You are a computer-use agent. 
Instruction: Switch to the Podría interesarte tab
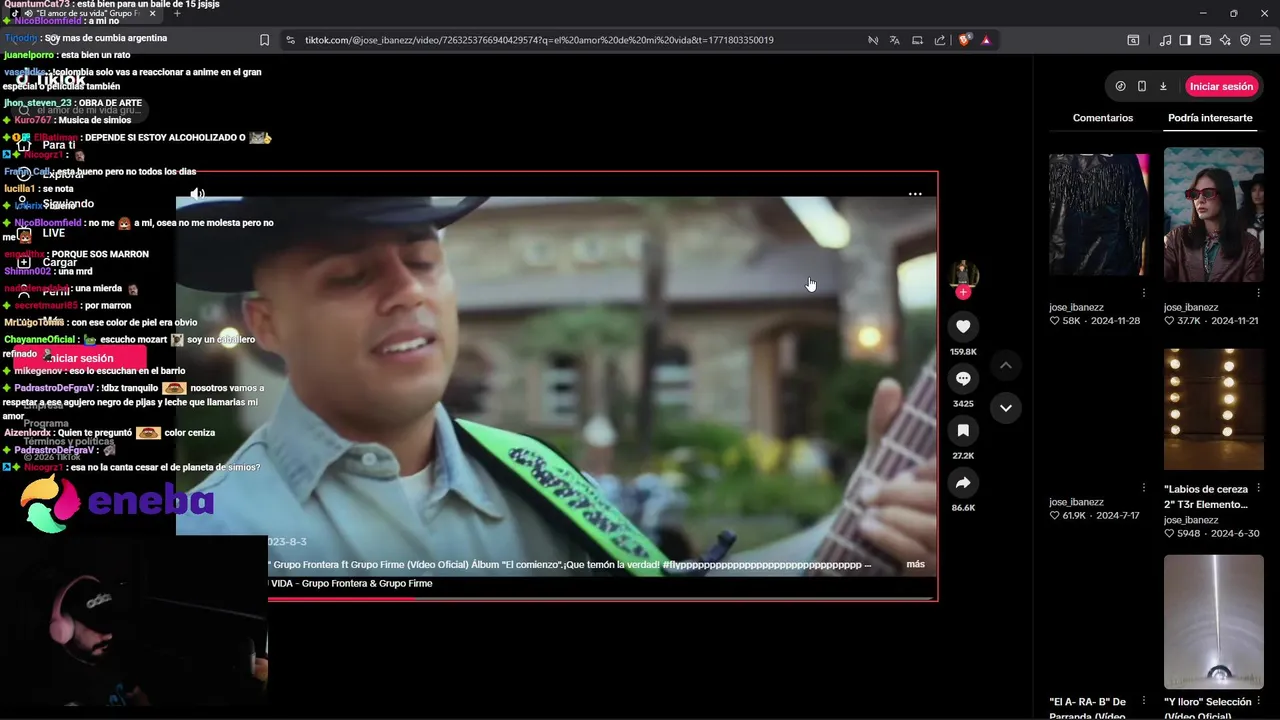point(1210,118)
